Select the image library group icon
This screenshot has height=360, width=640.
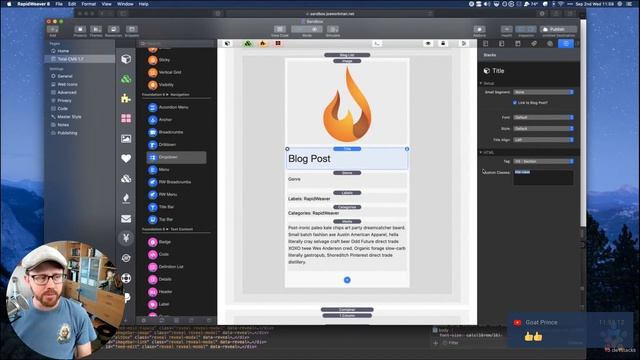tap(126, 139)
